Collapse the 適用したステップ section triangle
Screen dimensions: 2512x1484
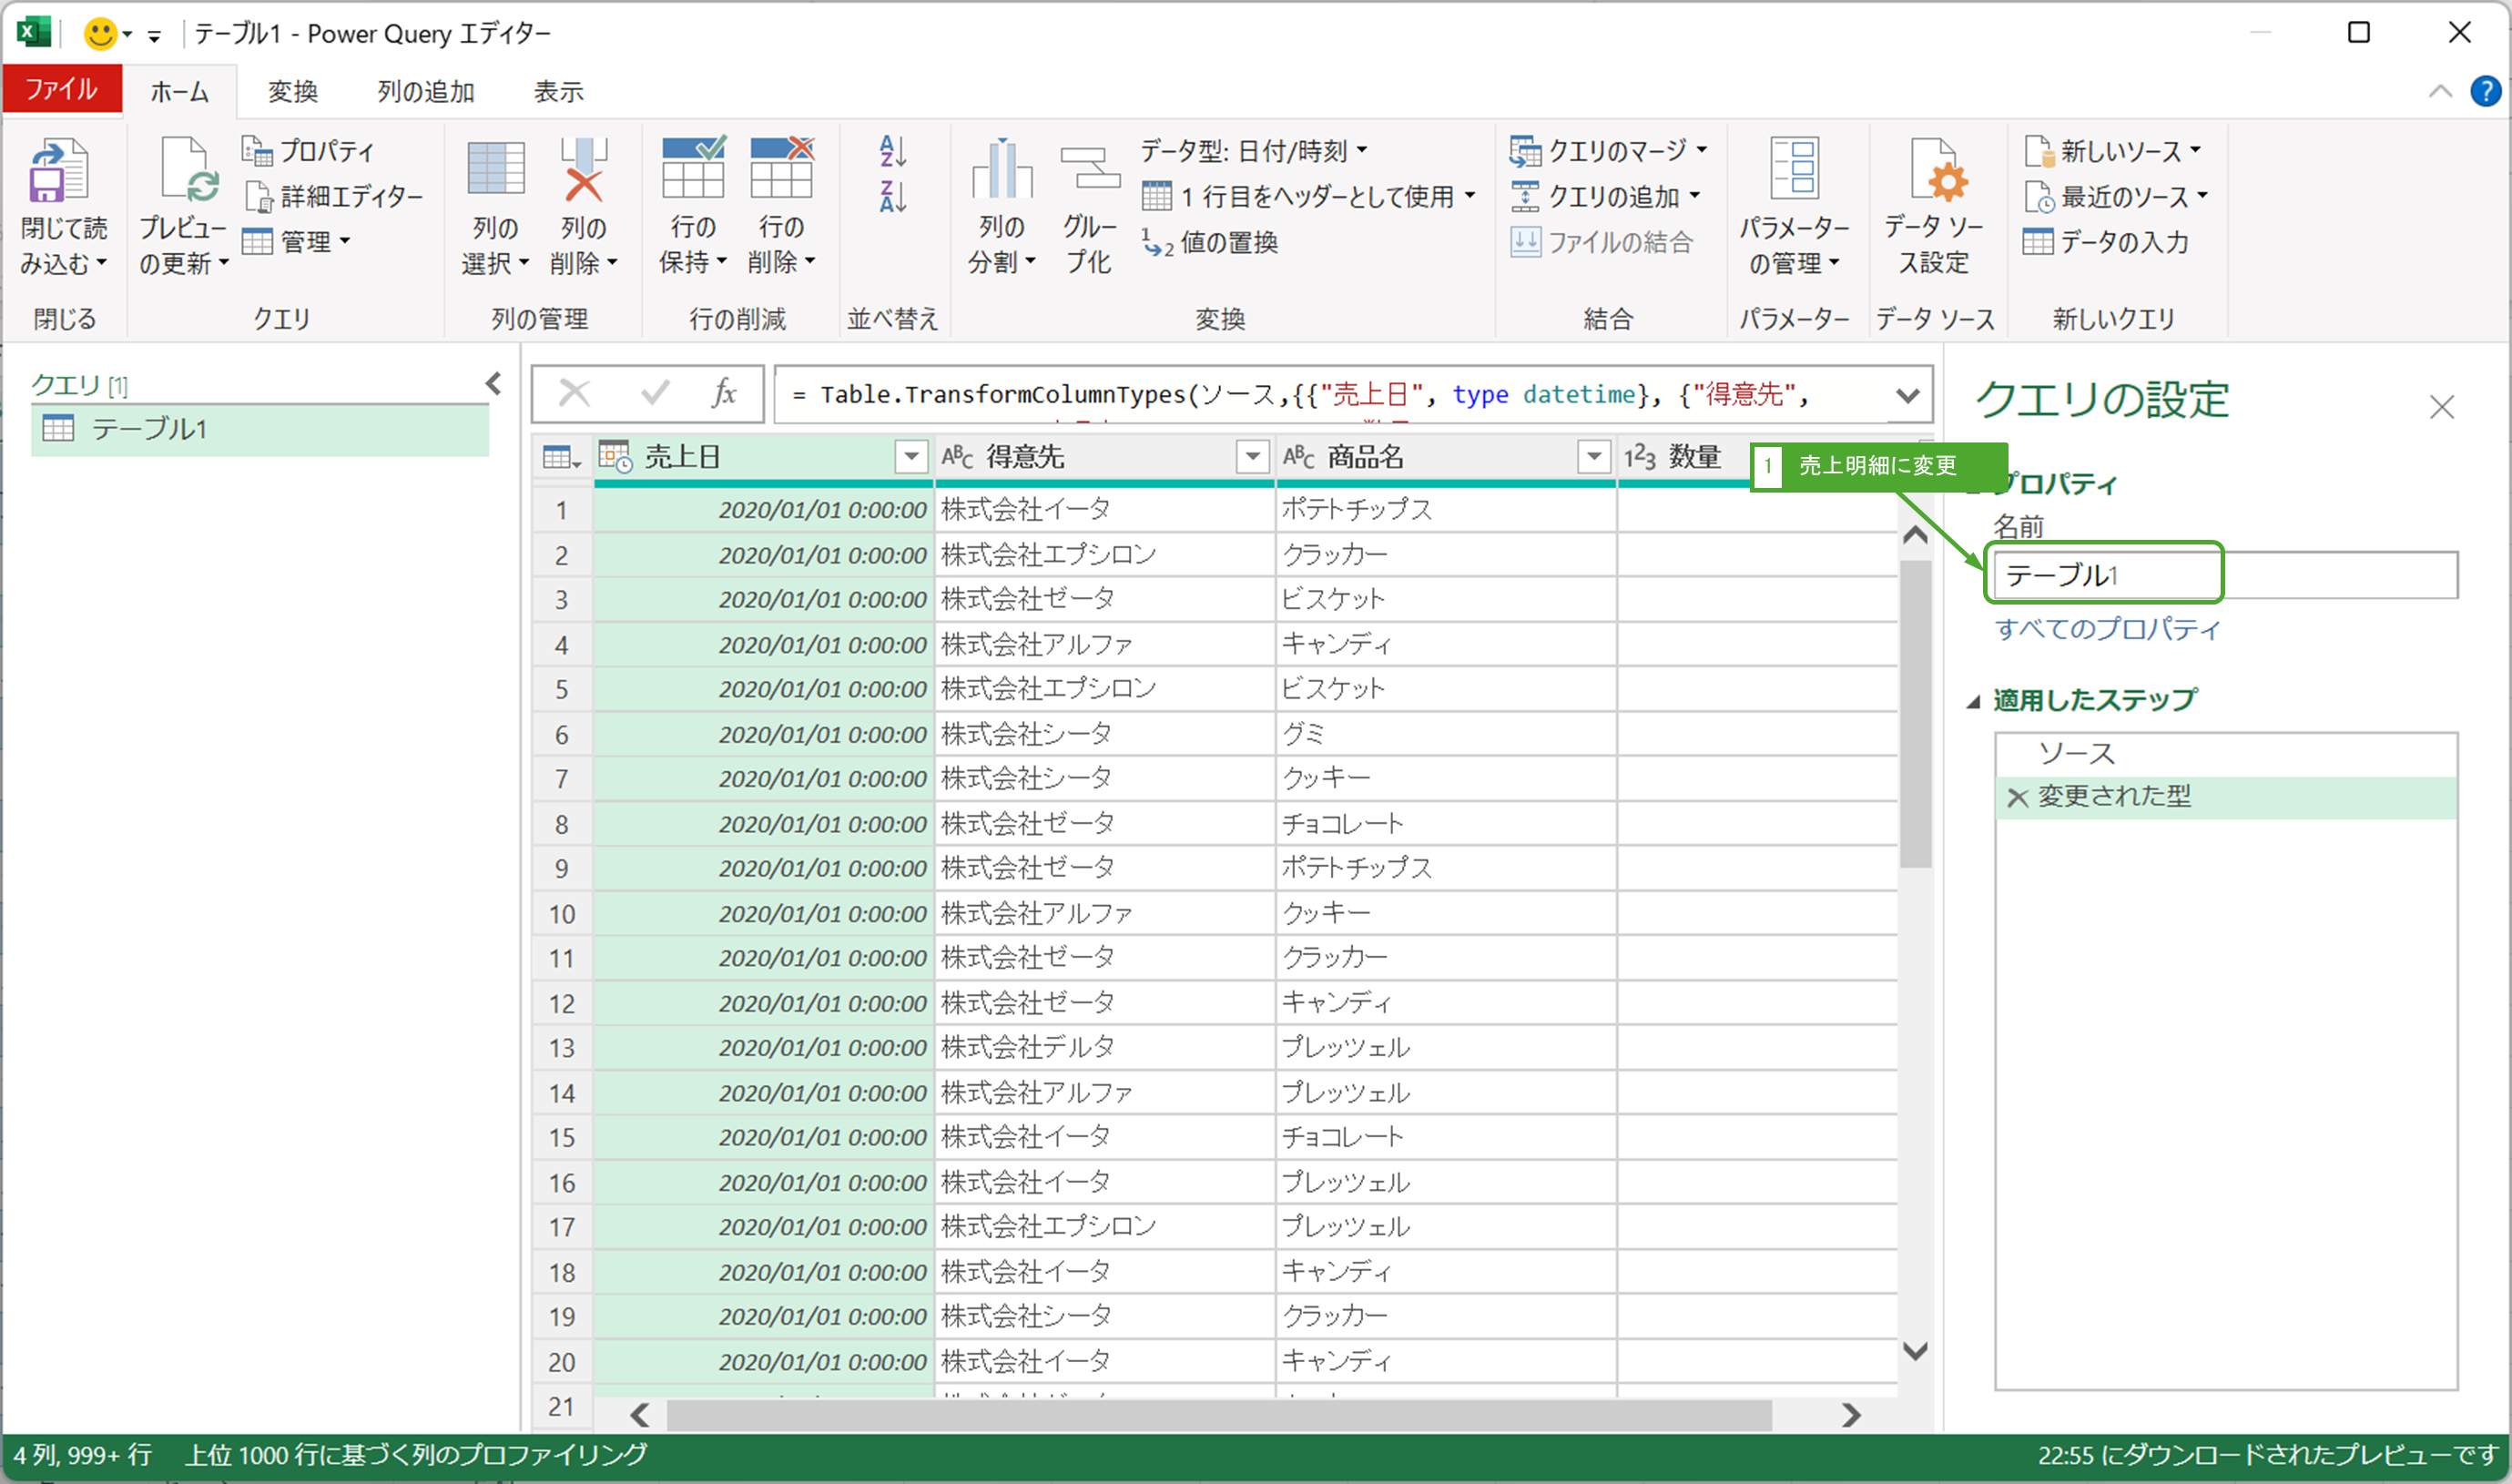1973,702
